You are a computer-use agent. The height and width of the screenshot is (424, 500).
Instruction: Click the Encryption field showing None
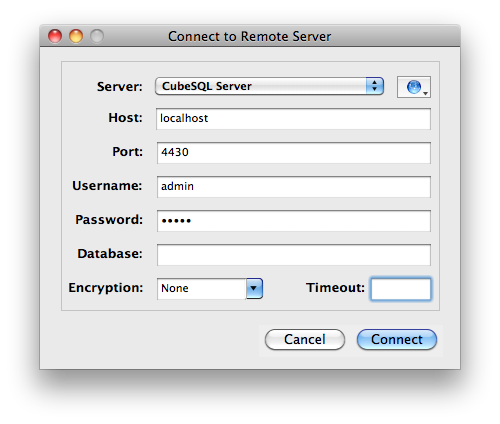[202, 288]
